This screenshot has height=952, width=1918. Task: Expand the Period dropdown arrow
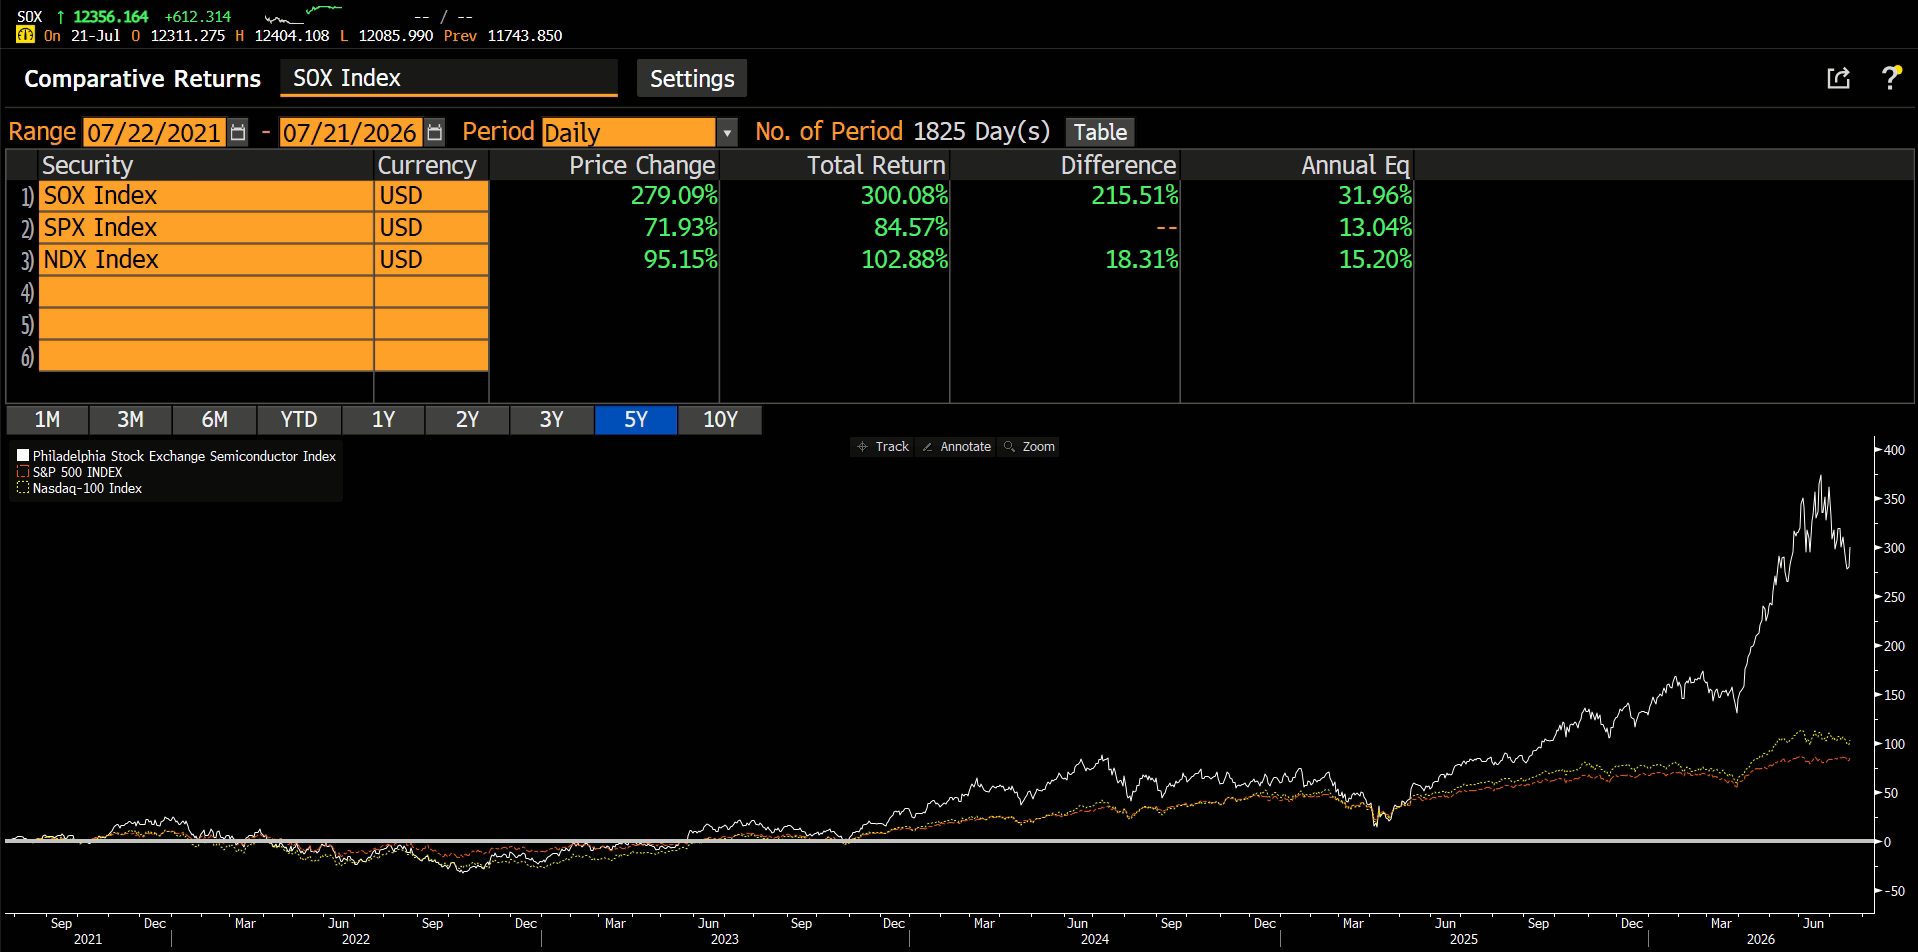click(x=727, y=132)
